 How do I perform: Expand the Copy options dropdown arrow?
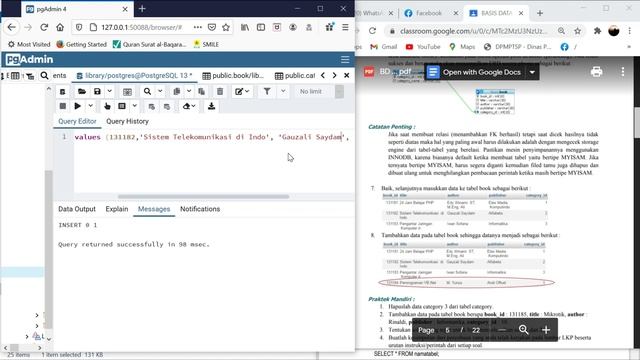(189, 91)
